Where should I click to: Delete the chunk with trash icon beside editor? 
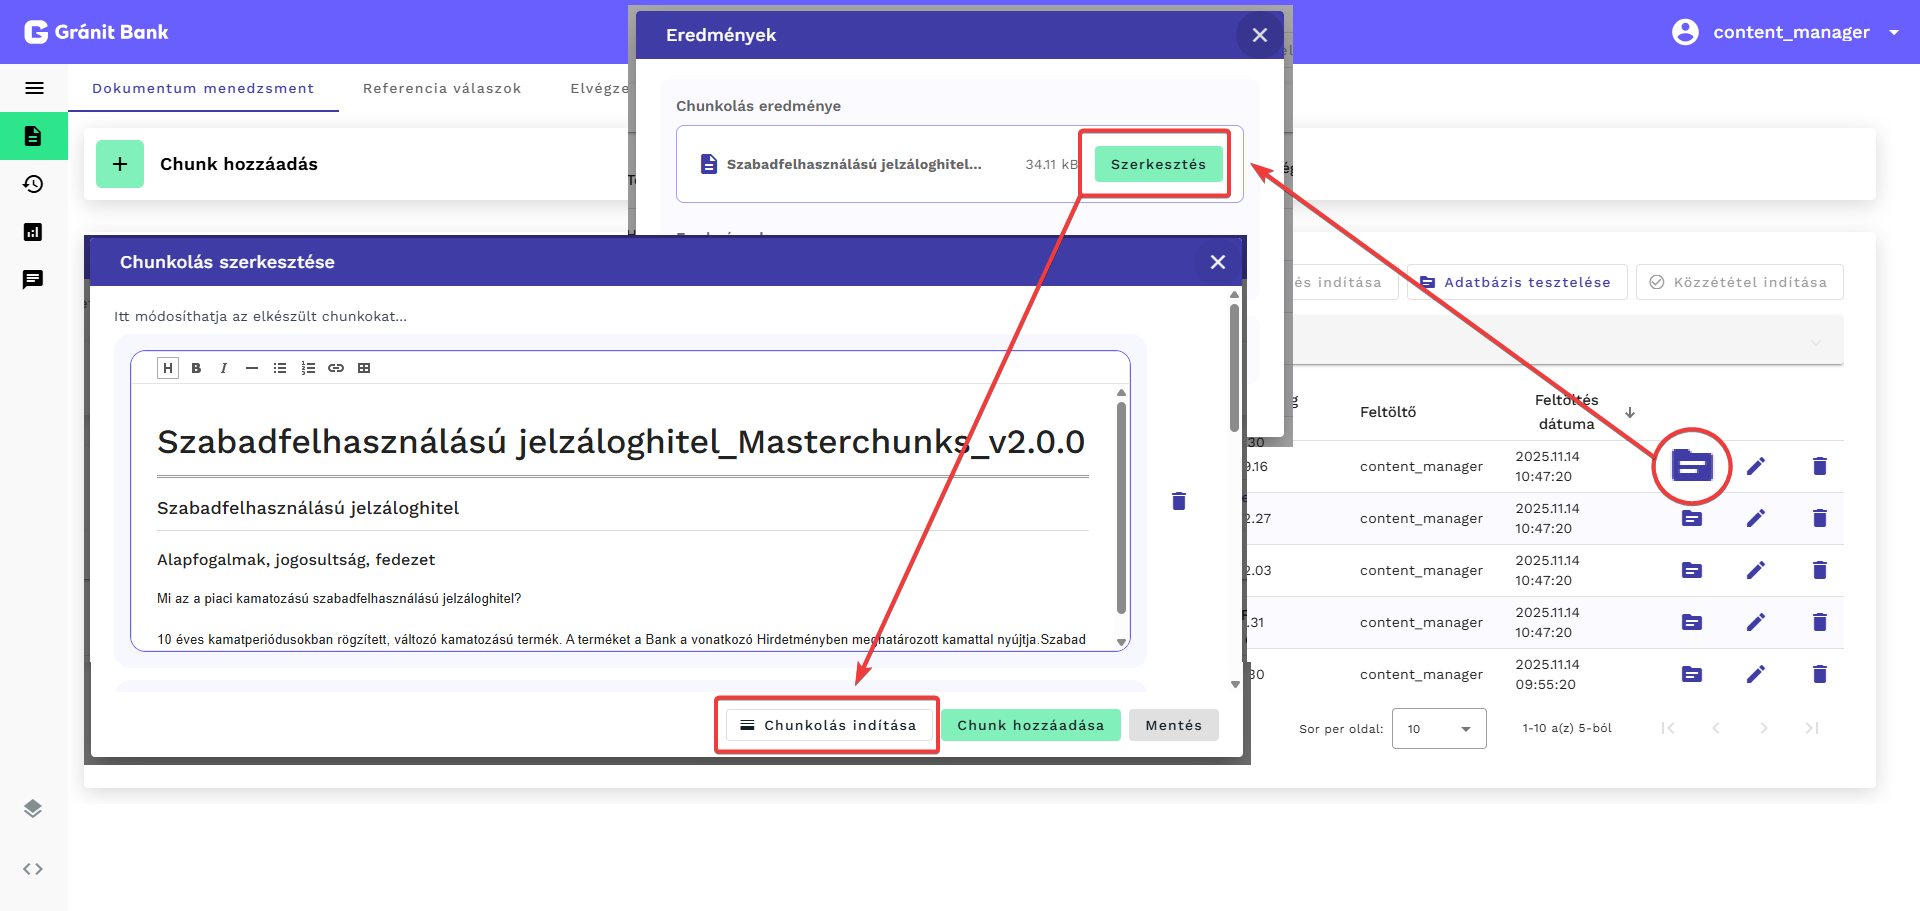point(1179,501)
